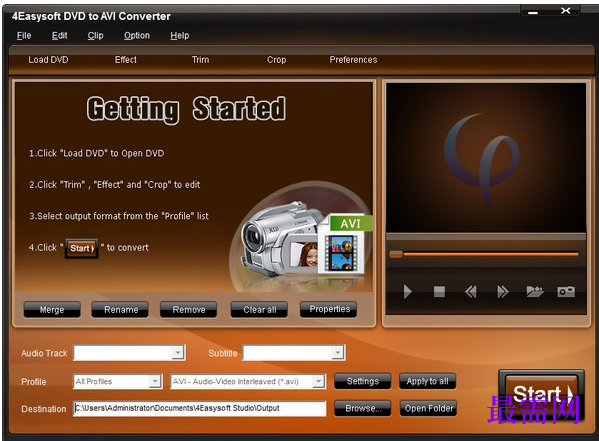The height and width of the screenshot is (441, 599).
Task: Skip forward with the fast-forward icon
Action: coord(503,292)
